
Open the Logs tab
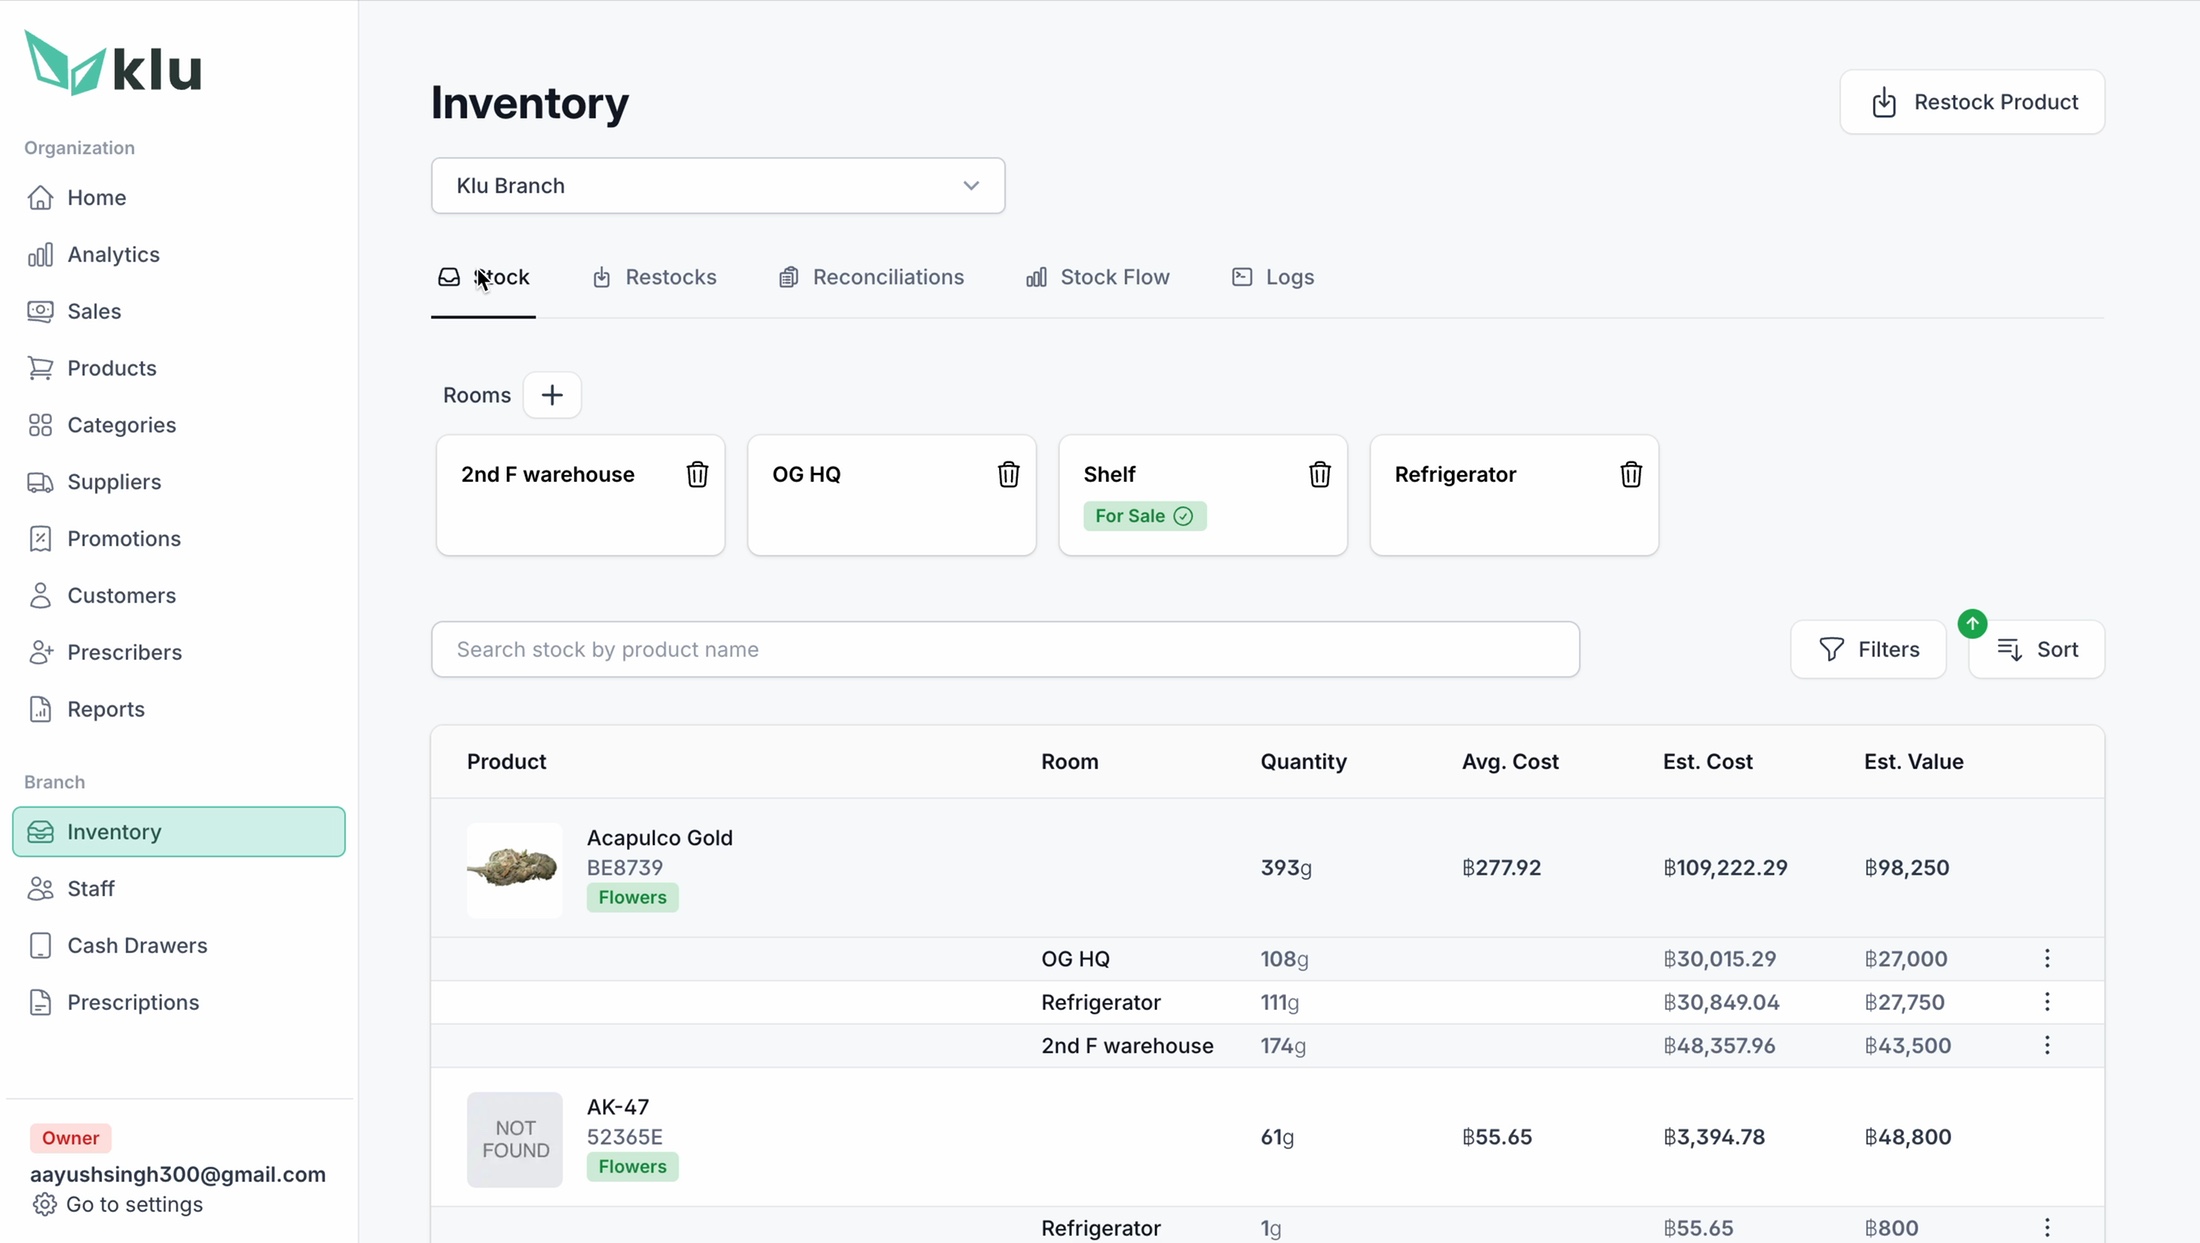coord(1273,277)
